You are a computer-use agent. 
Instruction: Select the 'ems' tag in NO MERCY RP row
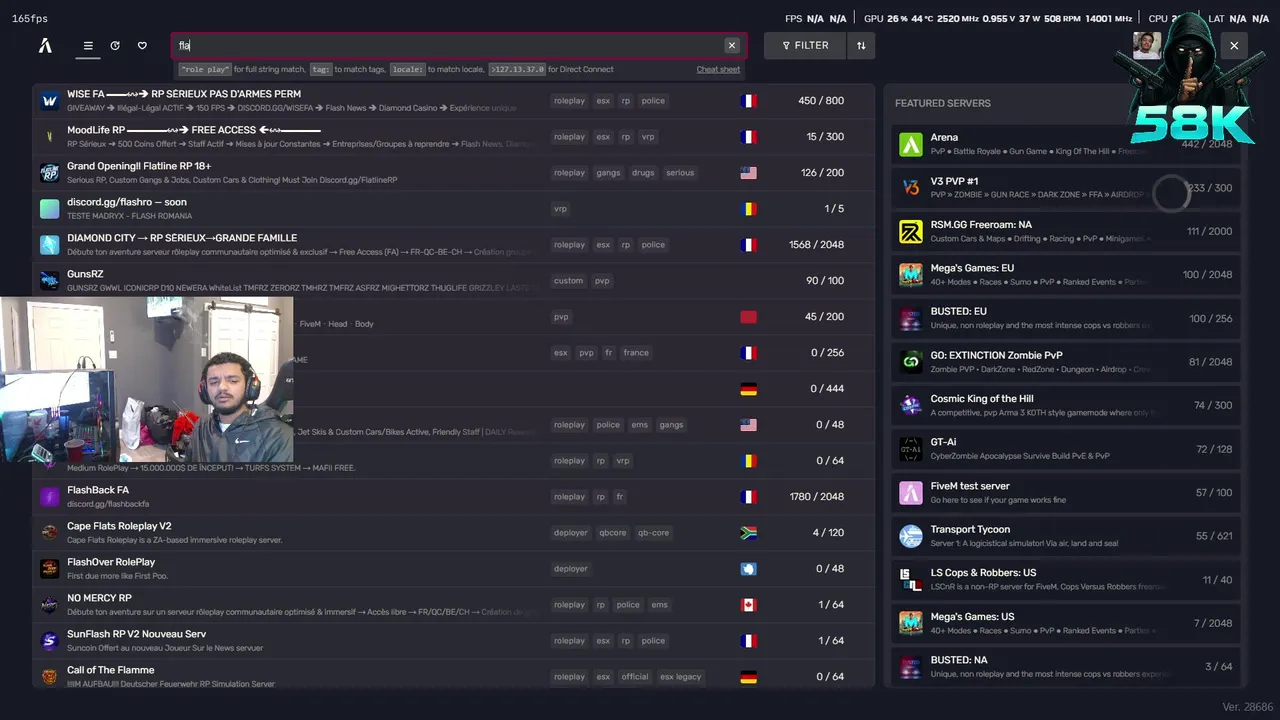pyautogui.click(x=659, y=605)
